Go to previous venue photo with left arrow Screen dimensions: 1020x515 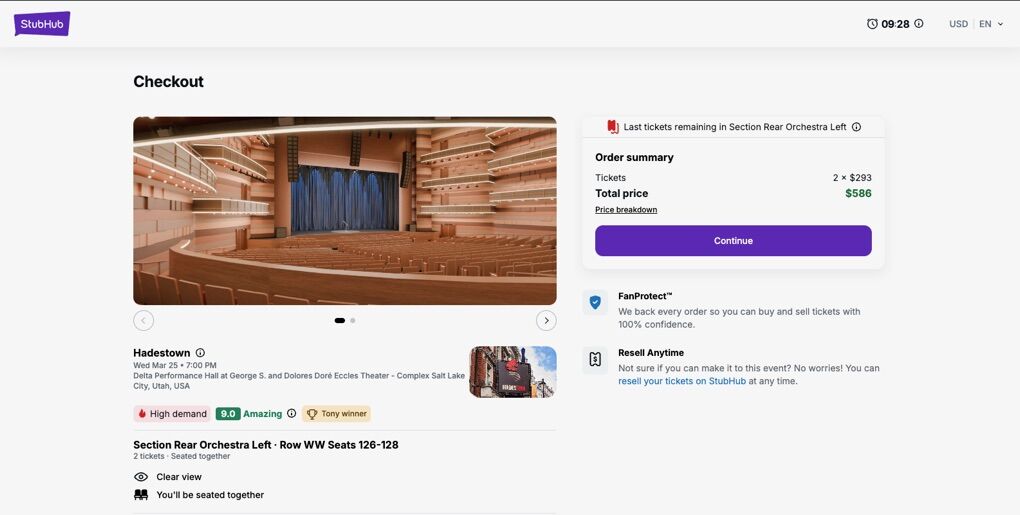pos(144,320)
